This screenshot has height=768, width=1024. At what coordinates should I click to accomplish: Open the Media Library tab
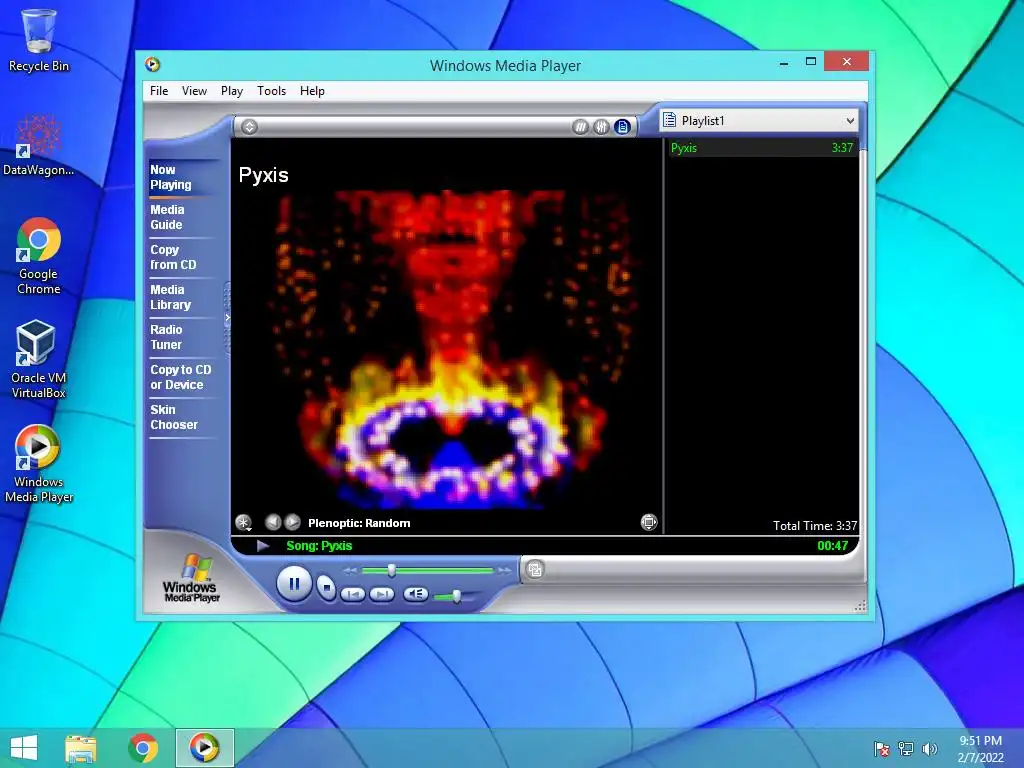[170, 297]
